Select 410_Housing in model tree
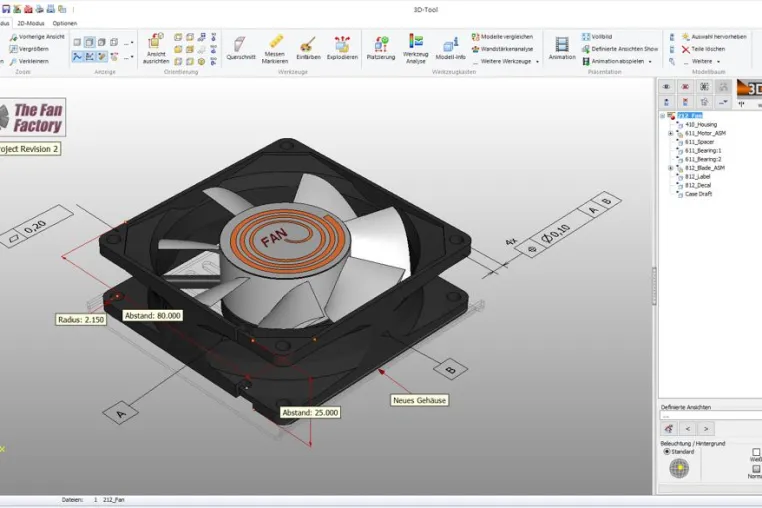This screenshot has width=762, height=508. [x=701, y=124]
